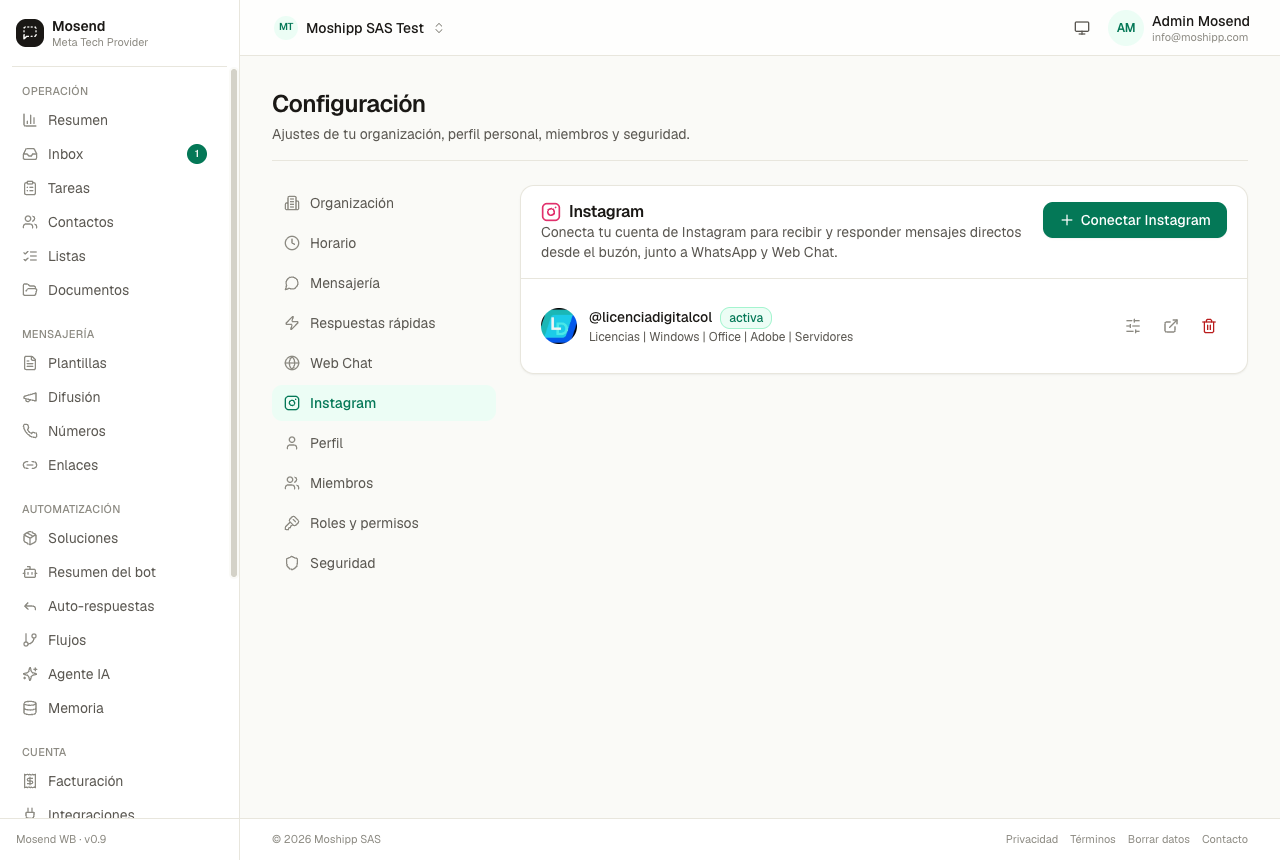Click the AM user avatar

(x=1126, y=28)
